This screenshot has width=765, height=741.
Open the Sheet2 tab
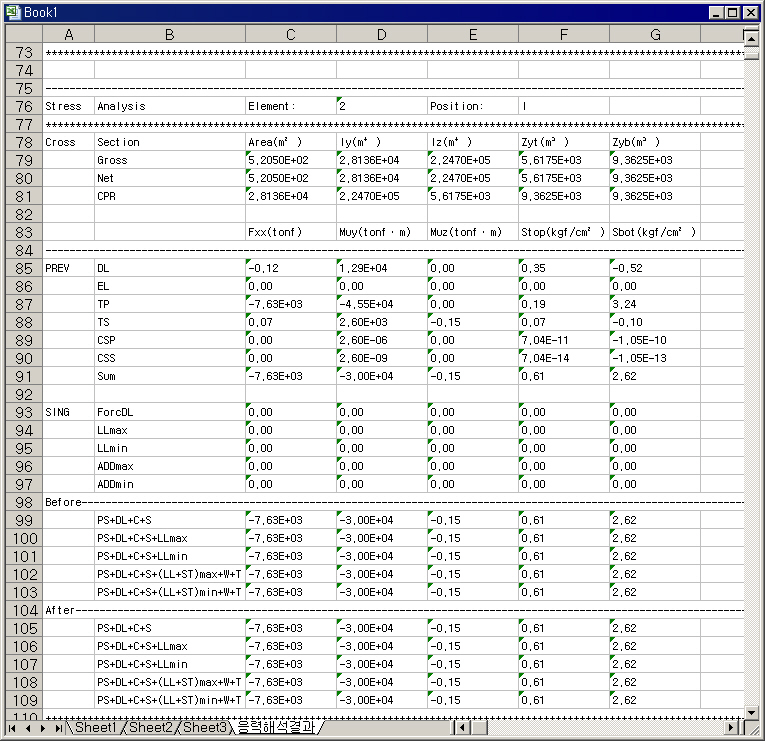(150, 728)
